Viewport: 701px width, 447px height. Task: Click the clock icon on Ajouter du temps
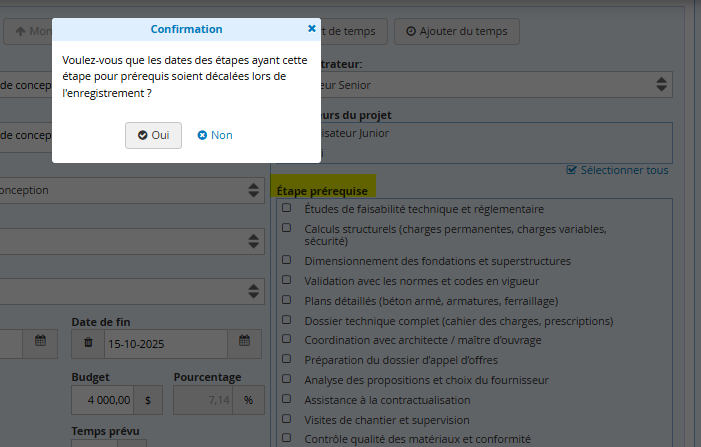click(411, 31)
